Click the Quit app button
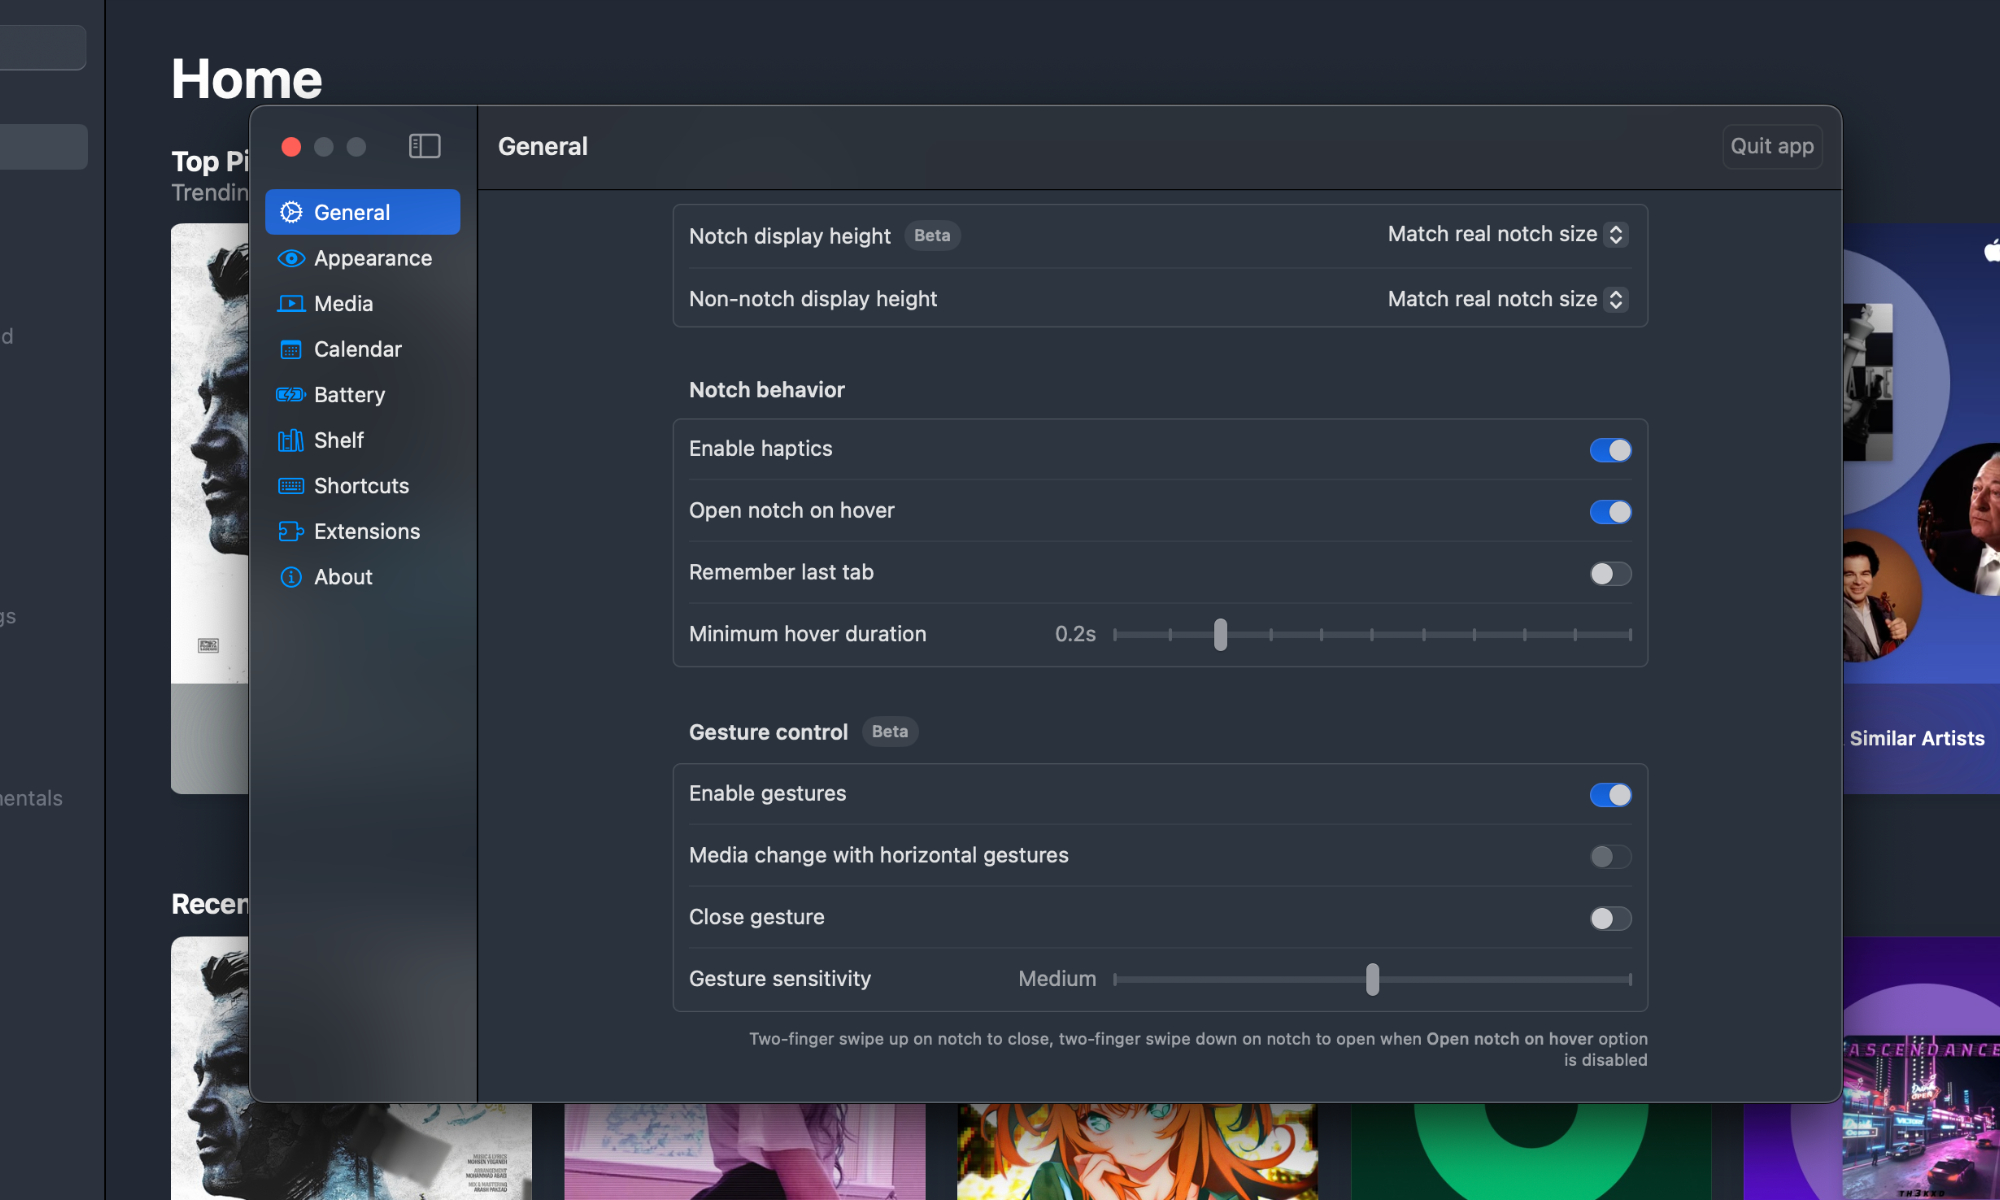The width and height of the screenshot is (2000, 1200). (x=1771, y=146)
